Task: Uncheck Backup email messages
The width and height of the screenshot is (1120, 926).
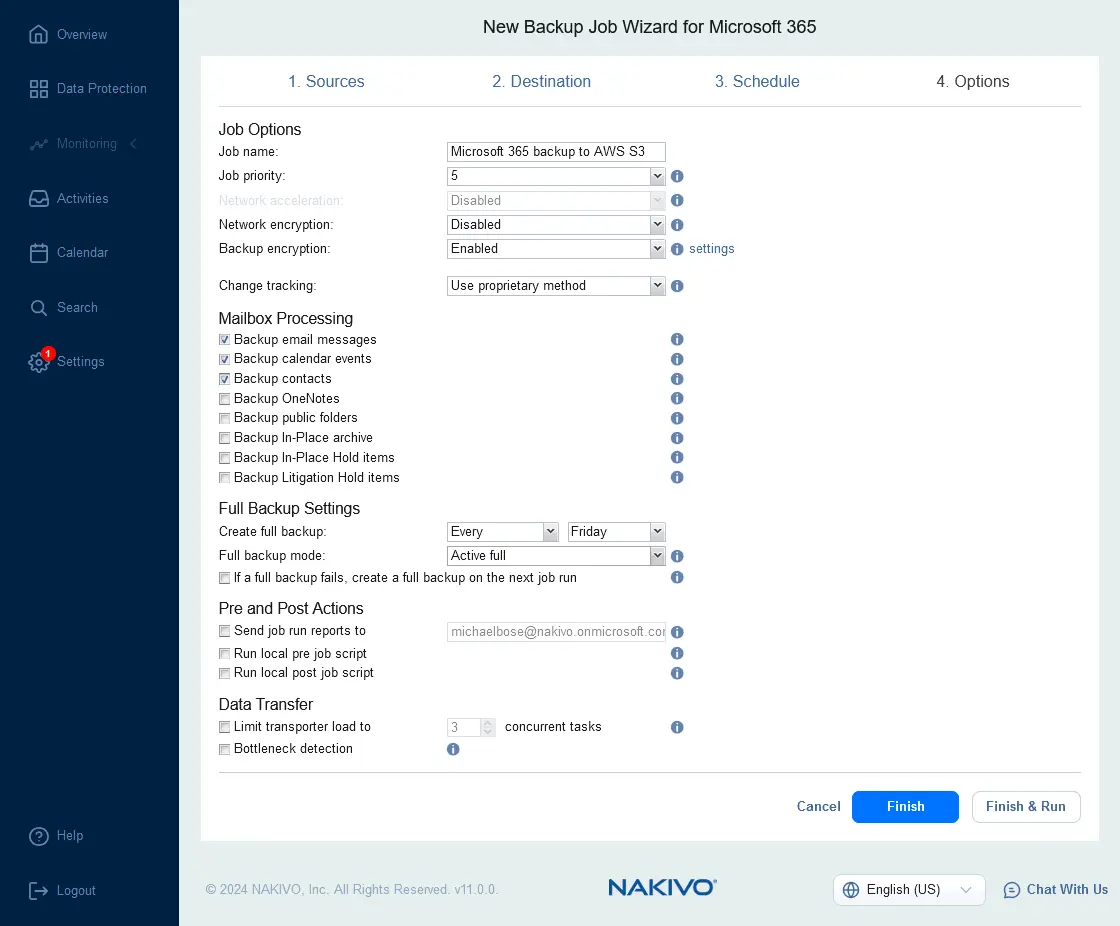Action: point(224,339)
